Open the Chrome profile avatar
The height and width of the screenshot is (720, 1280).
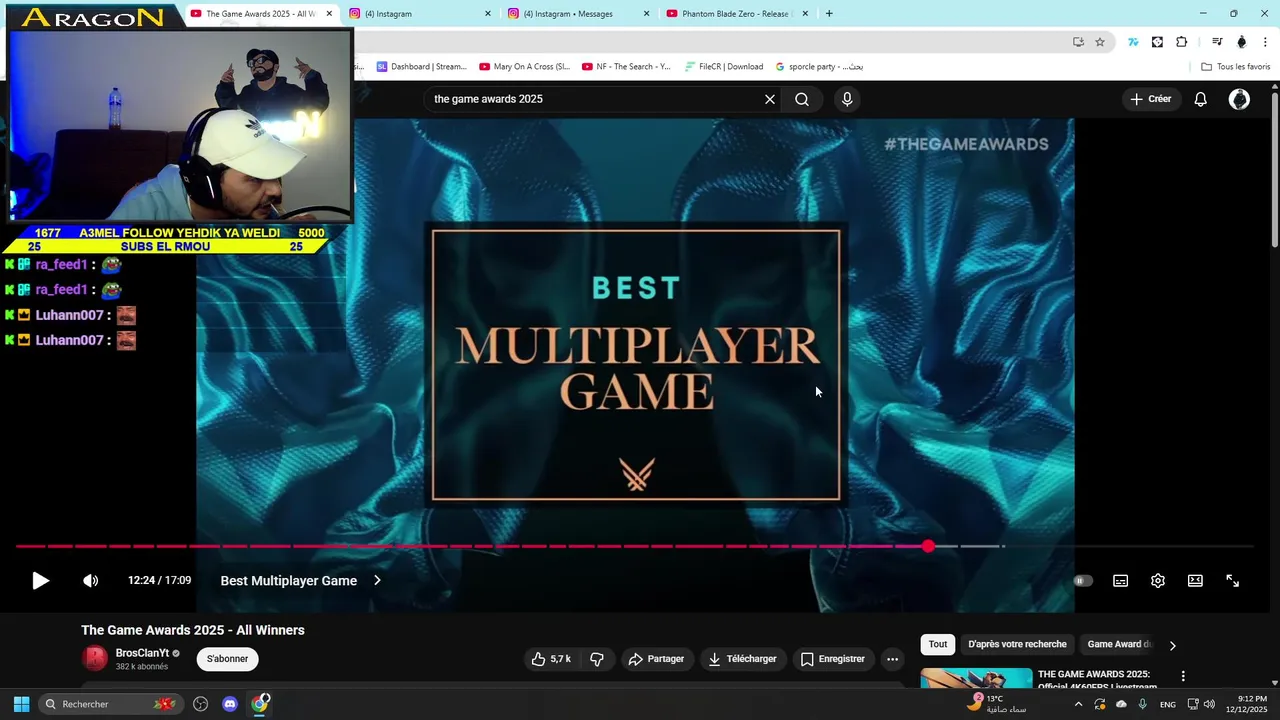(1242, 42)
